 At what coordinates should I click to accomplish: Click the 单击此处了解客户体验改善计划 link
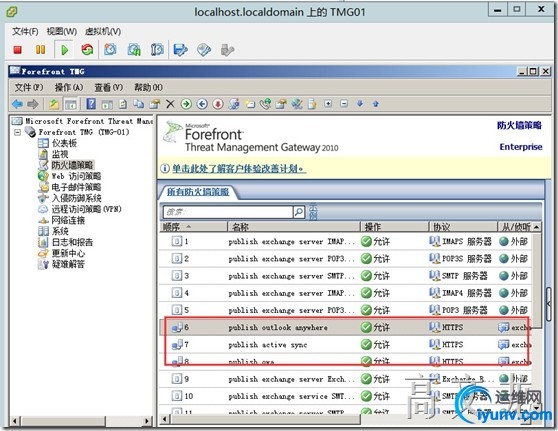click(x=239, y=169)
